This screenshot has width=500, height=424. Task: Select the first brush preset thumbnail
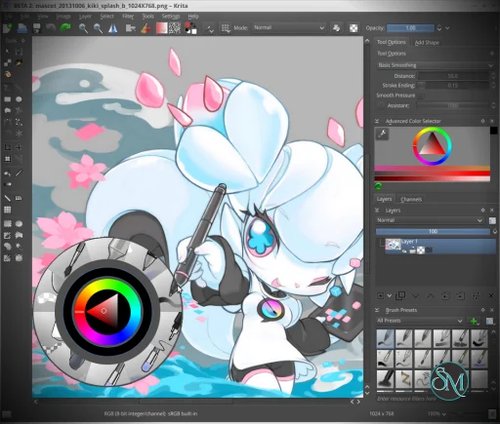385,338
